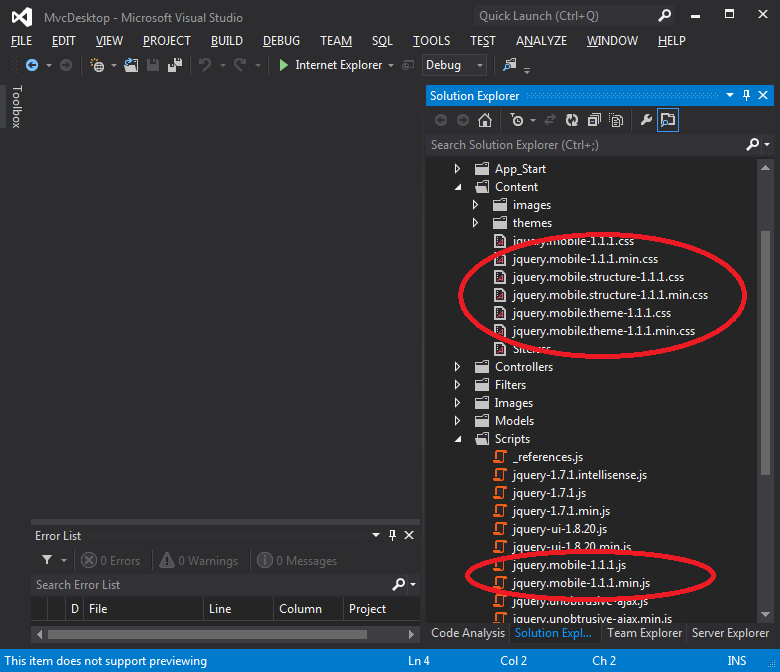Image resolution: width=780 pixels, height=672 pixels.
Task: Sort Error List by the Line column header
Action: [238, 609]
